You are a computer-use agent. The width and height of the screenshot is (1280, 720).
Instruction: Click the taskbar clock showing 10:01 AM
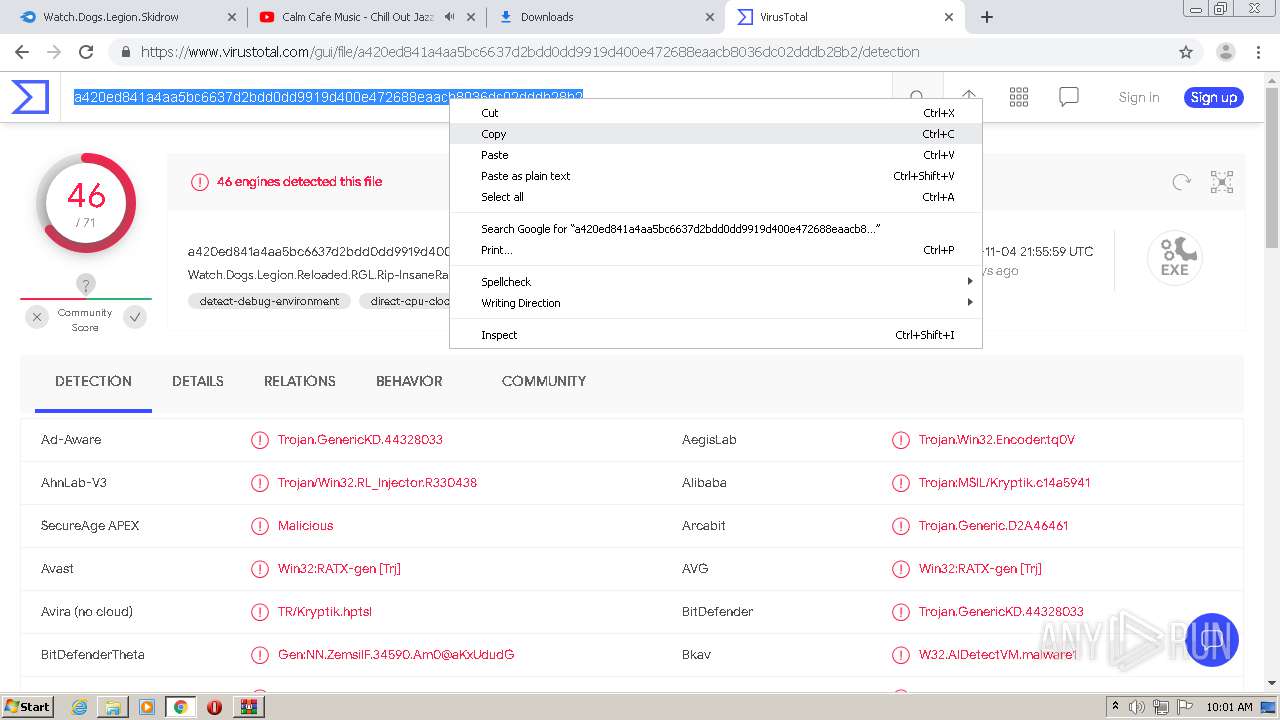[1229, 707]
